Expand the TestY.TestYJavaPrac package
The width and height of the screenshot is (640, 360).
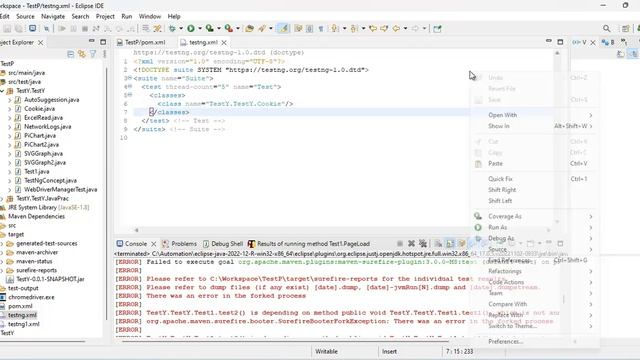(x=2, y=199)
